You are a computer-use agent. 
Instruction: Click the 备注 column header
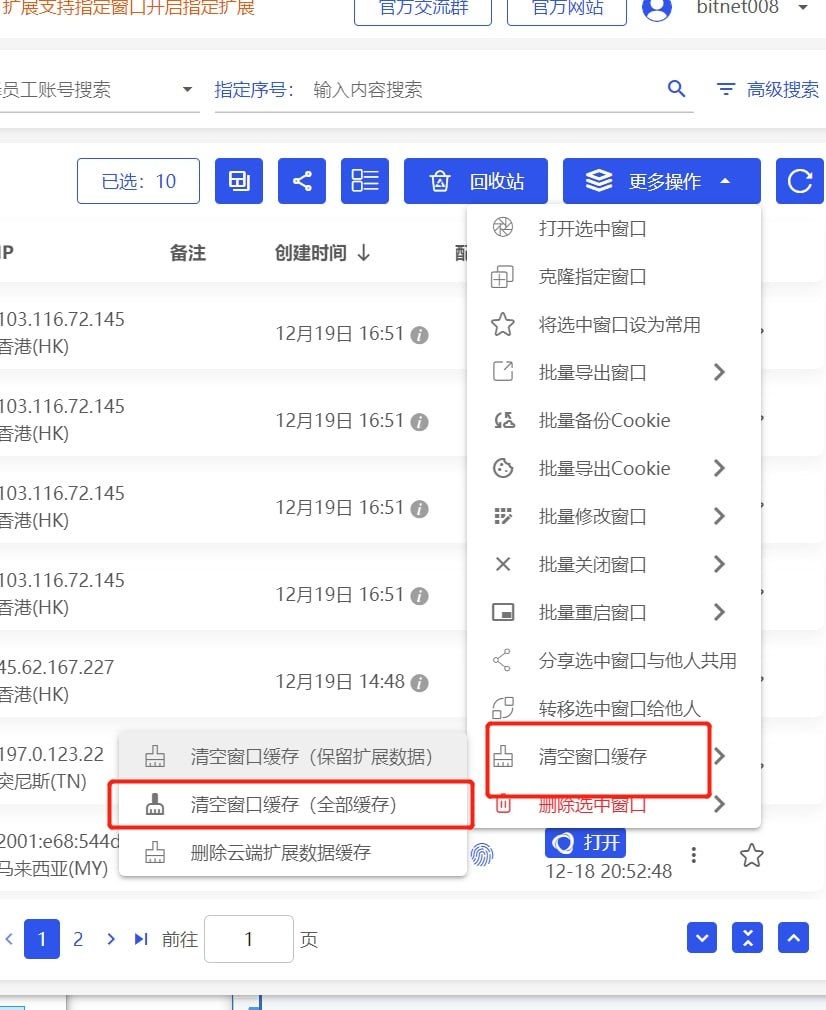(188, 252)
